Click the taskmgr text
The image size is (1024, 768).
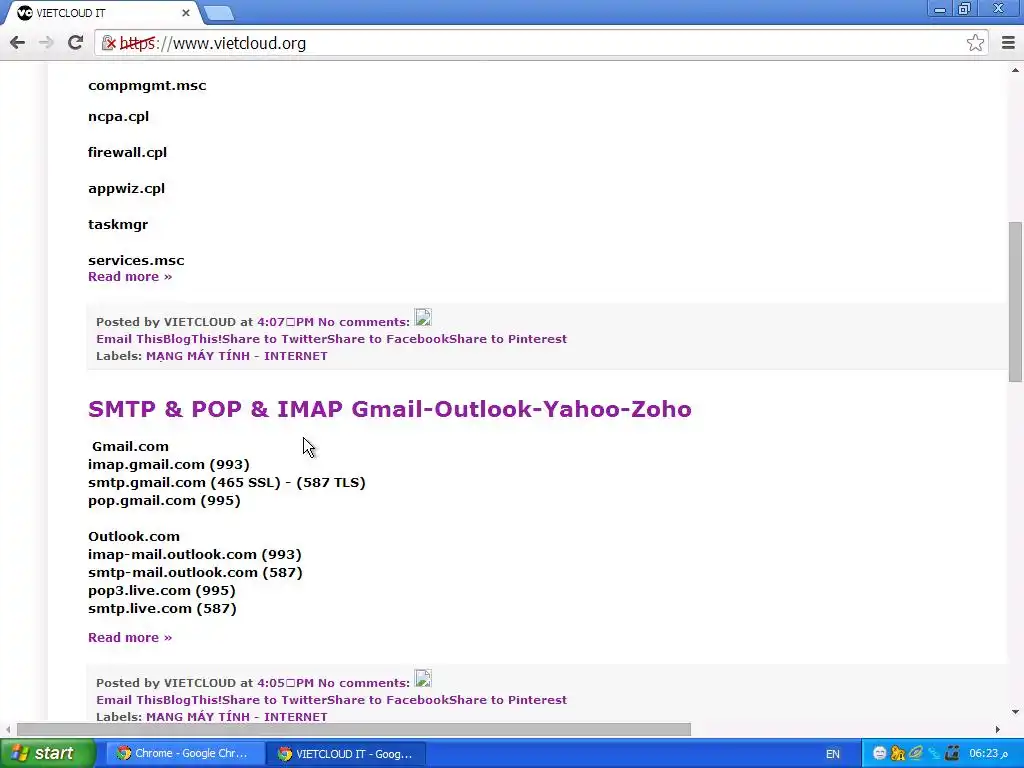pyautogui.click(x=118, y=225)
